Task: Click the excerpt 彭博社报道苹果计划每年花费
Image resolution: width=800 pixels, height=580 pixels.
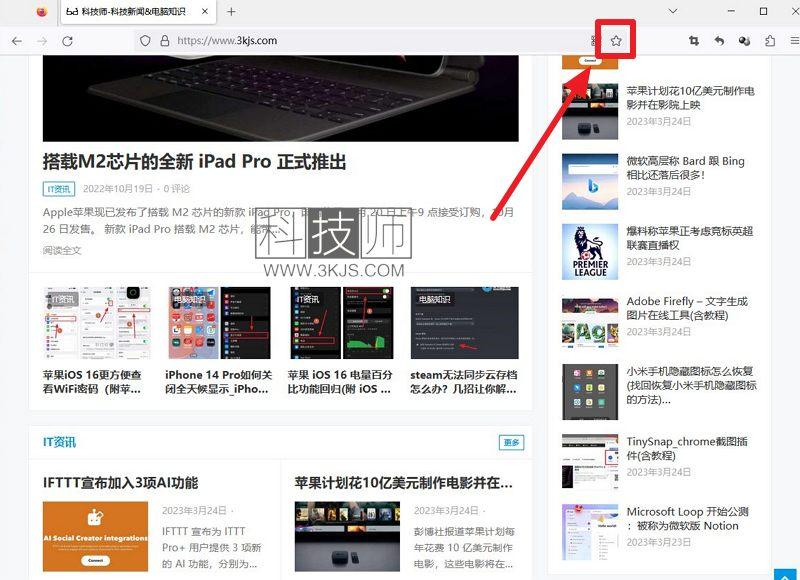Action: click(x=464, y=547)
